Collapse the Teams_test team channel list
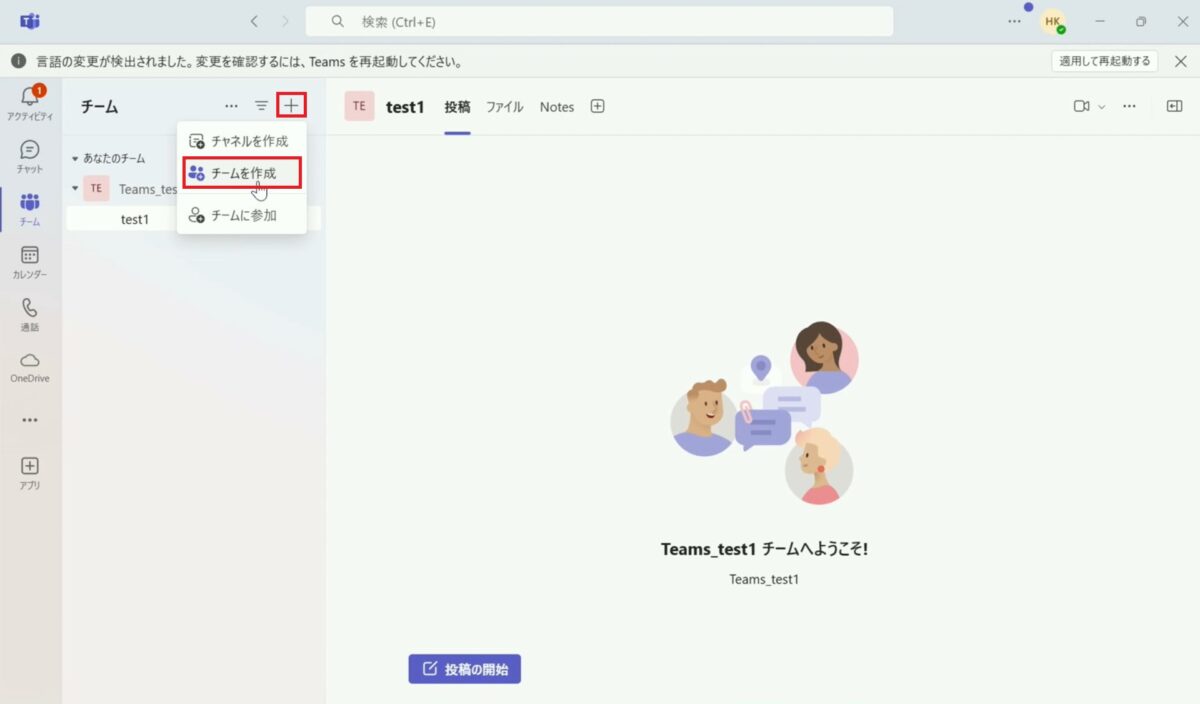 [74, 188]
